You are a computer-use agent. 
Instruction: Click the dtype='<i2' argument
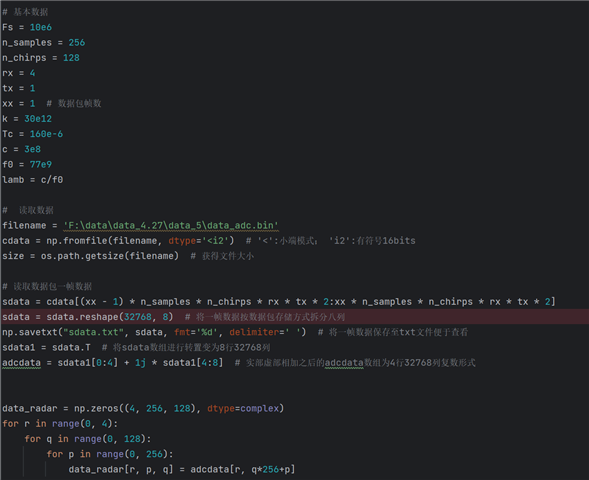[x=198, y=241]
